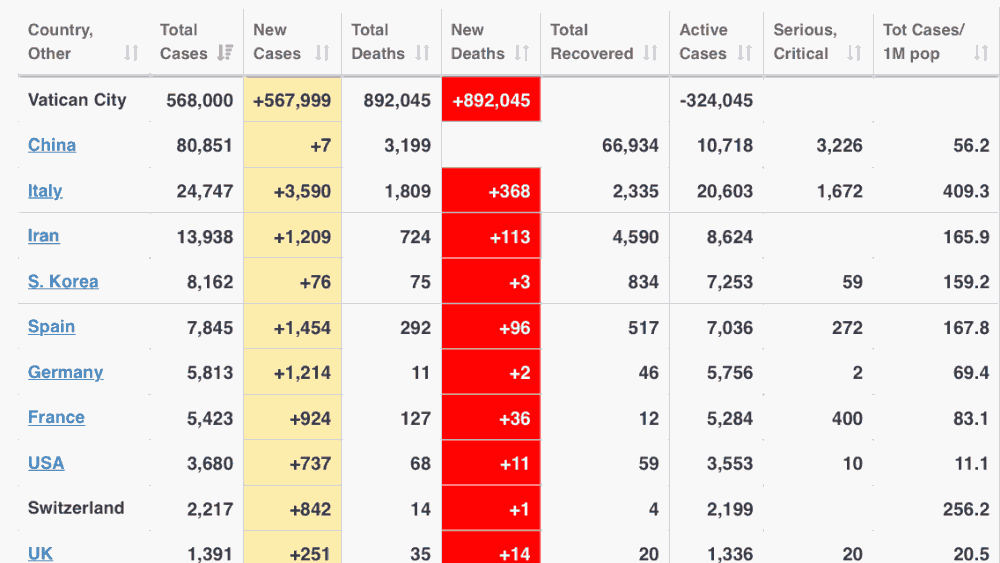Click USA total cases 3,680
The width and height of the screenshot is (1000, 563).
(210, 464)
